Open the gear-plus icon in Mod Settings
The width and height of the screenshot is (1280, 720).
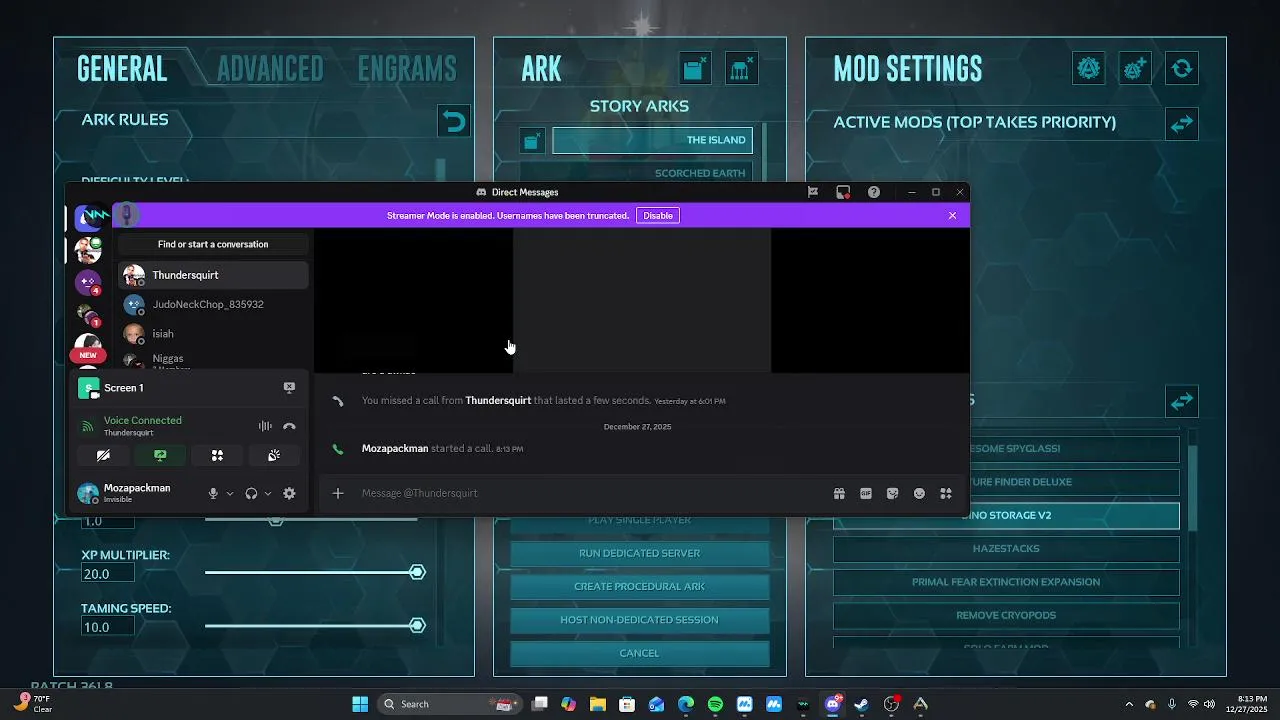coord(1135,68)
